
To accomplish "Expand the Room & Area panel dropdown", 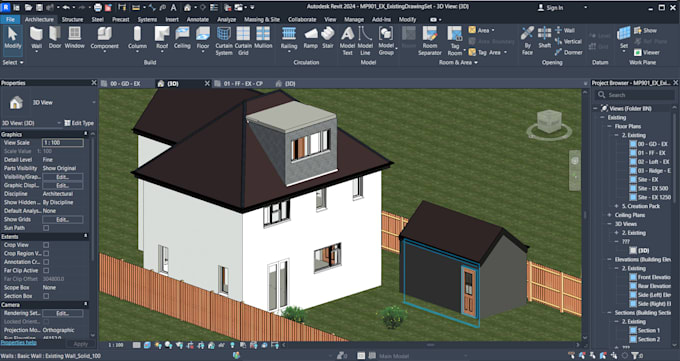I will coord(458,62).
